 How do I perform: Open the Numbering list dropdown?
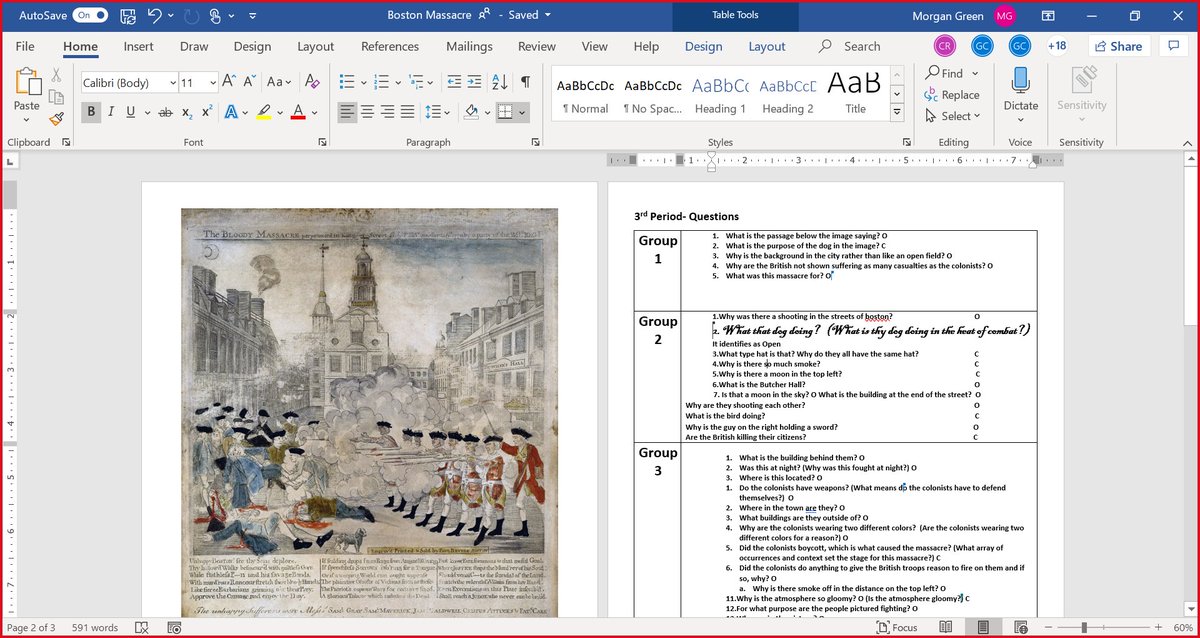pyautogui.click(x=397, y=82)
